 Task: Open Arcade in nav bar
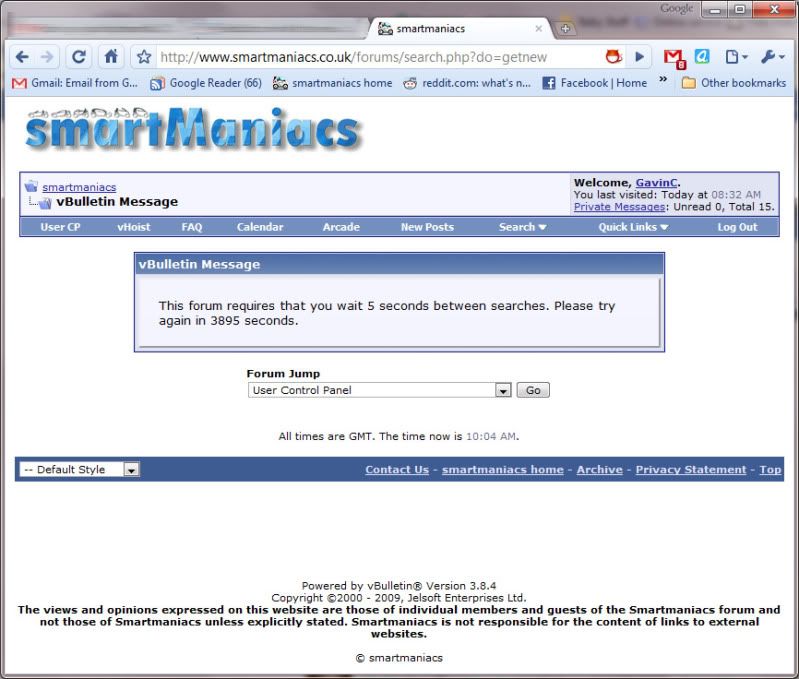click(x=341, y=227)
